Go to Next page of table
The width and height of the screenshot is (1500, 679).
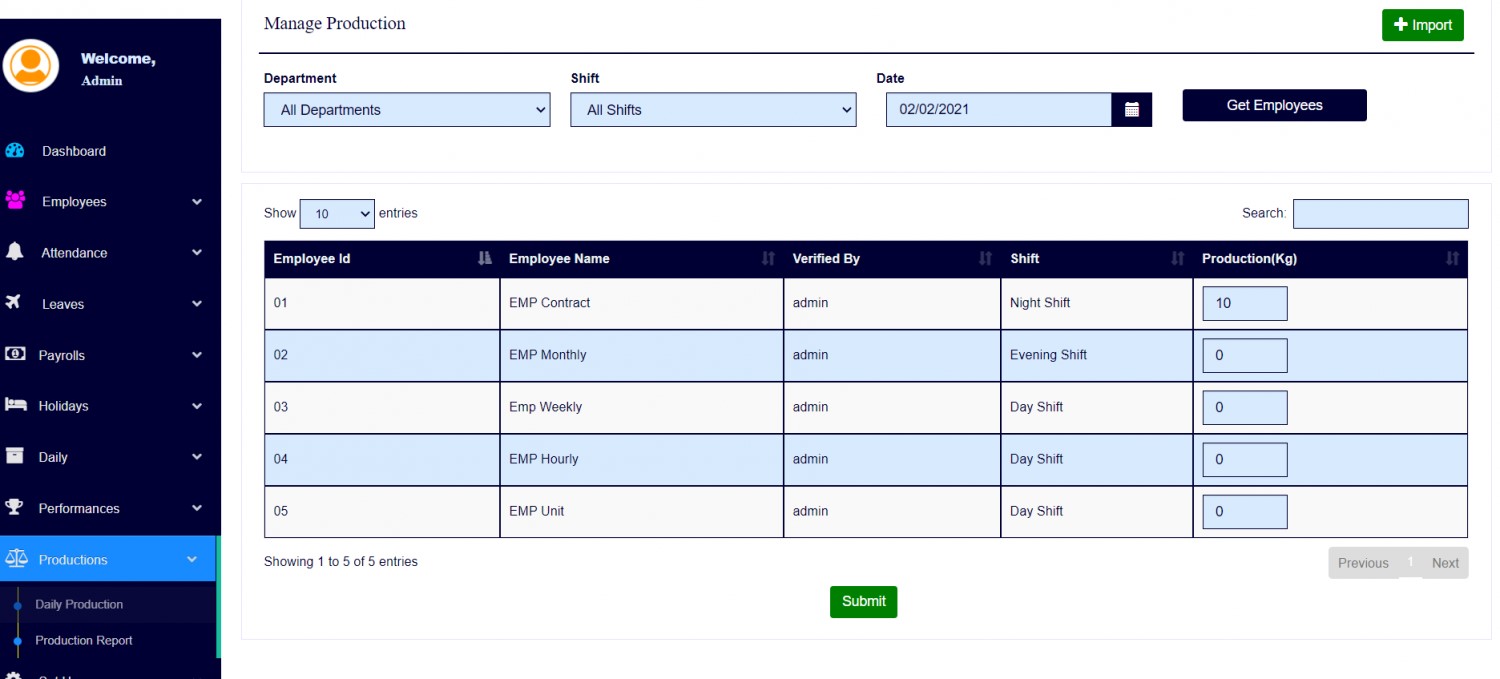[1445, 563]
